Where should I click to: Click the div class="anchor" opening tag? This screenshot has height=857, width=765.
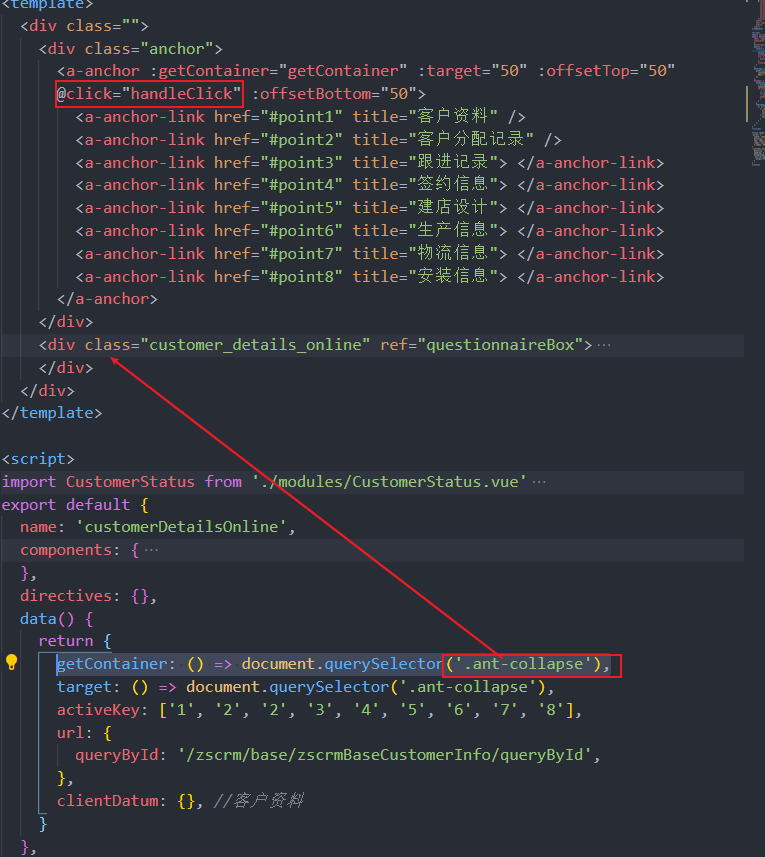131,49
